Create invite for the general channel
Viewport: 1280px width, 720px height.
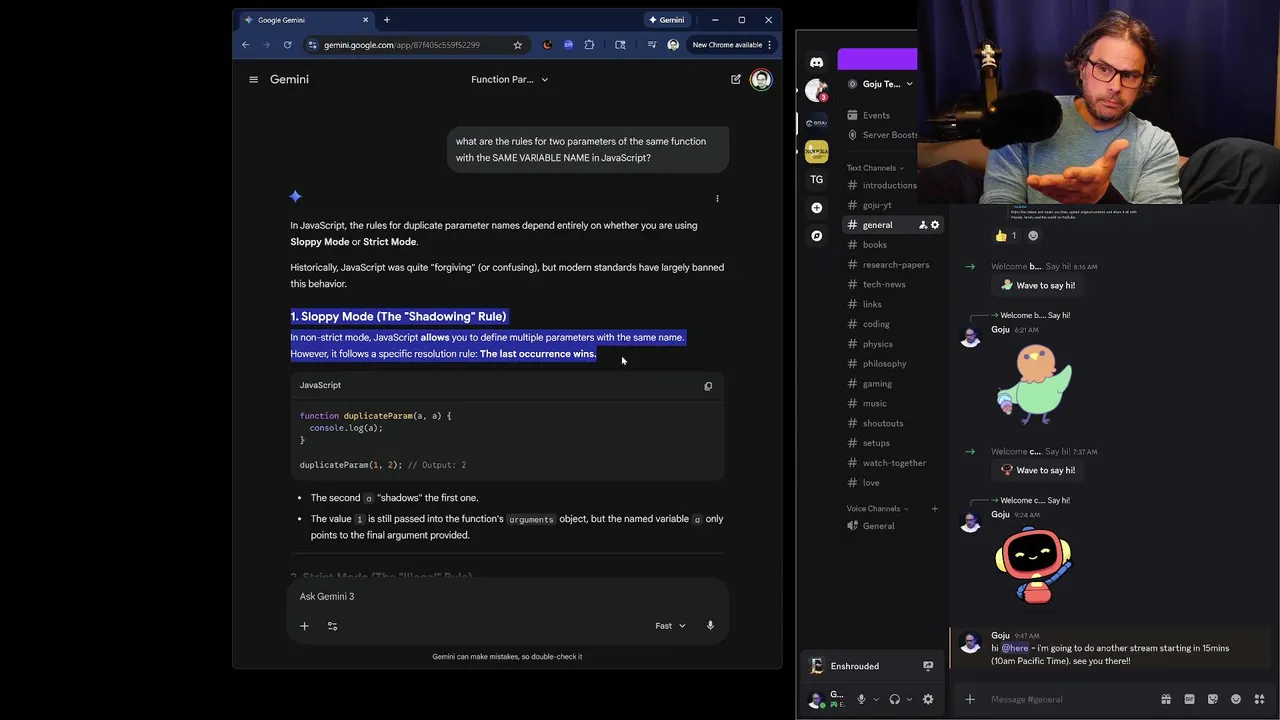click(x=923, y=225)
